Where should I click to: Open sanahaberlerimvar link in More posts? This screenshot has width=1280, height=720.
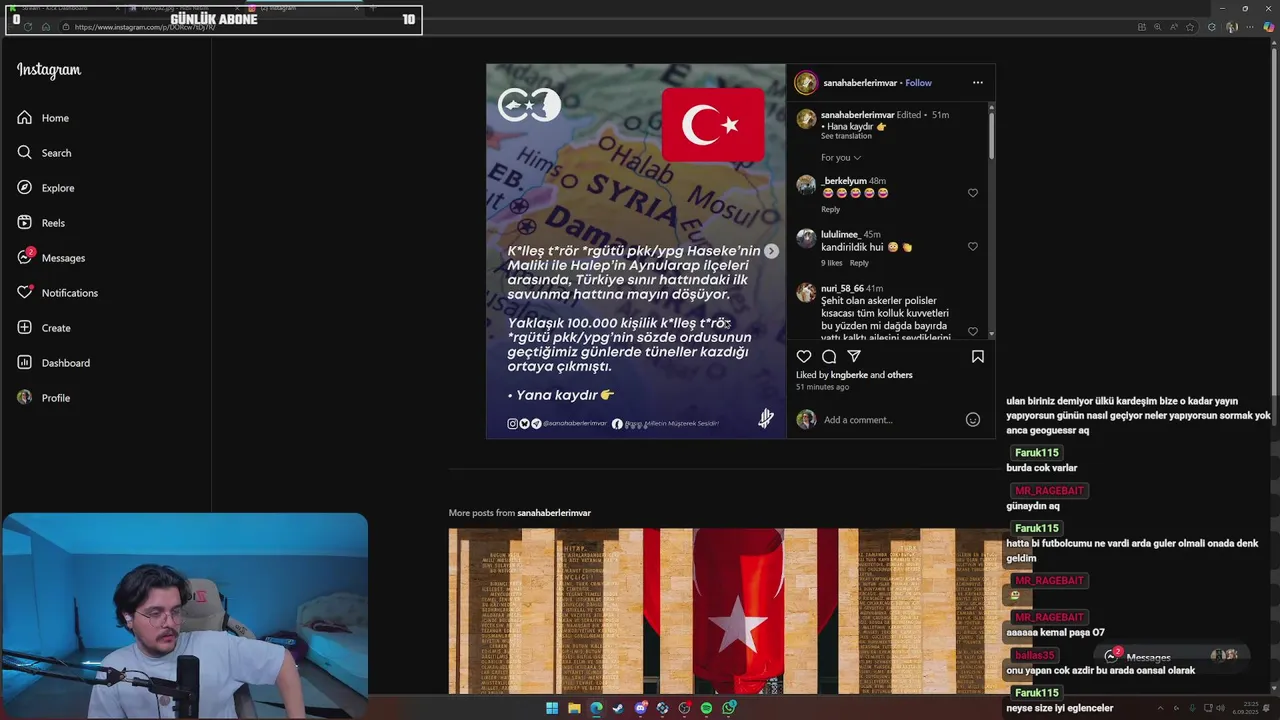(554, 513)
